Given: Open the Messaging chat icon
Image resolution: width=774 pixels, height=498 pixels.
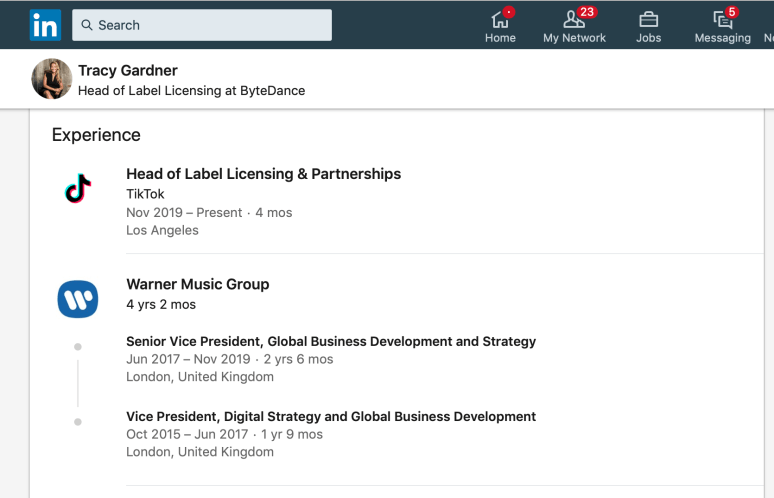Looking at the screenshot, I should pyautogui.click(x=722, y=18).
